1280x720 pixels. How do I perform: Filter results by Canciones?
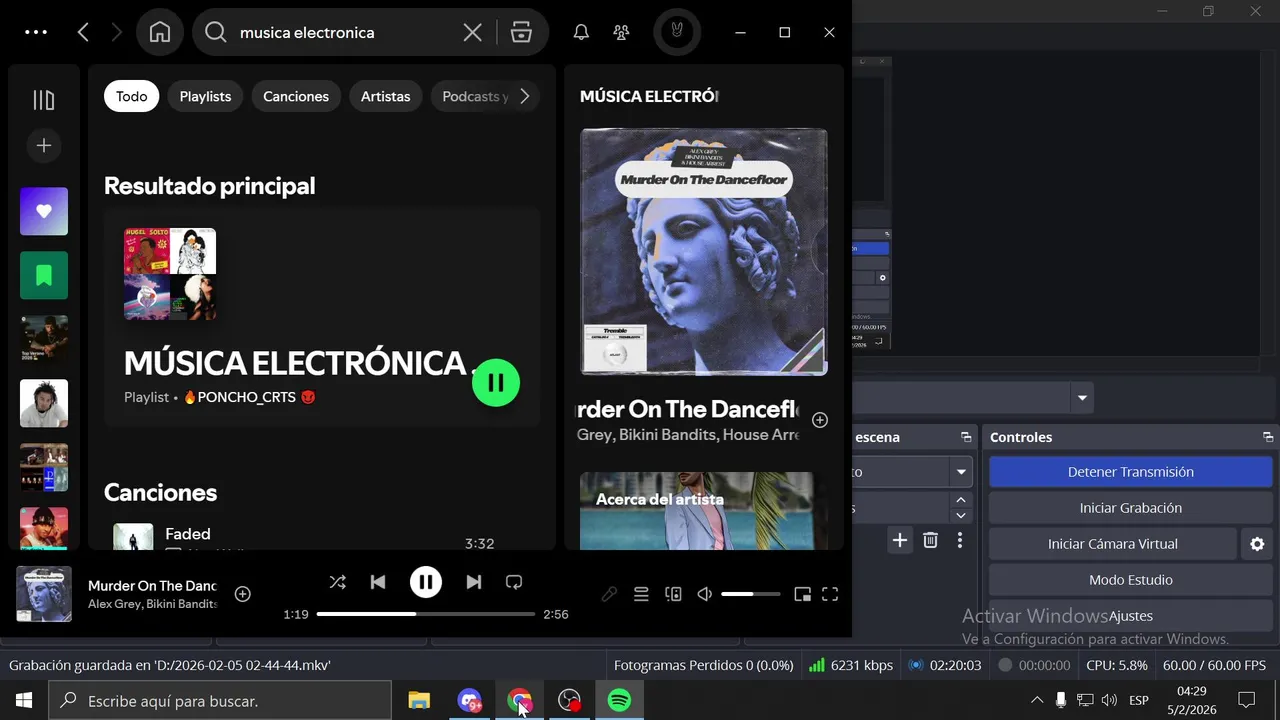pos(296,96)
